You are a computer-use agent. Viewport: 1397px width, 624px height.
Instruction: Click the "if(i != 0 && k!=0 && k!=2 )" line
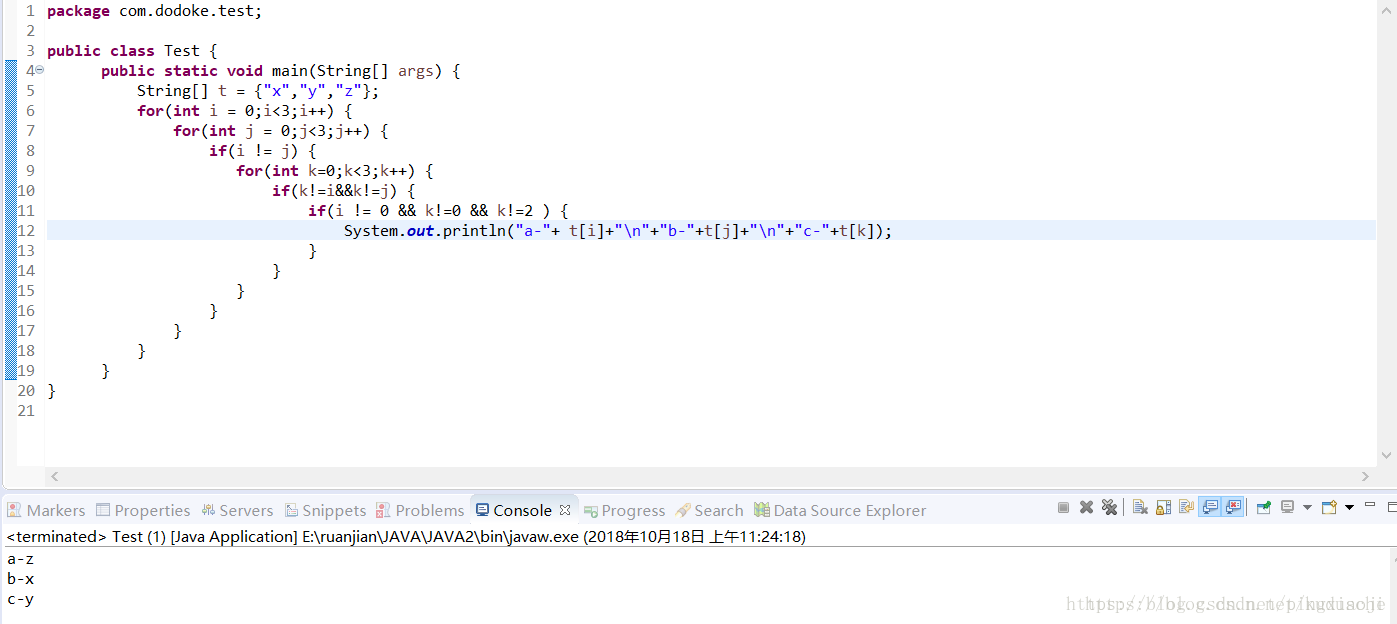coord(438,211)
